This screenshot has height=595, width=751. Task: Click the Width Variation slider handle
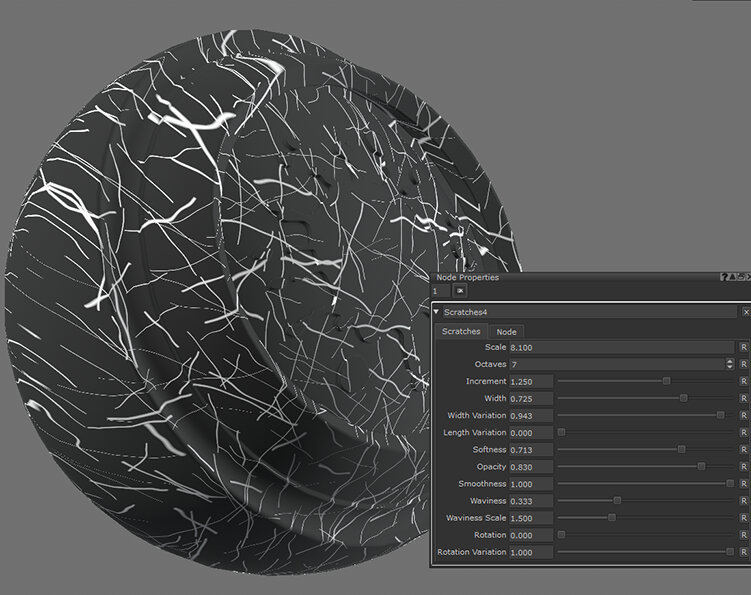[720, 415]
